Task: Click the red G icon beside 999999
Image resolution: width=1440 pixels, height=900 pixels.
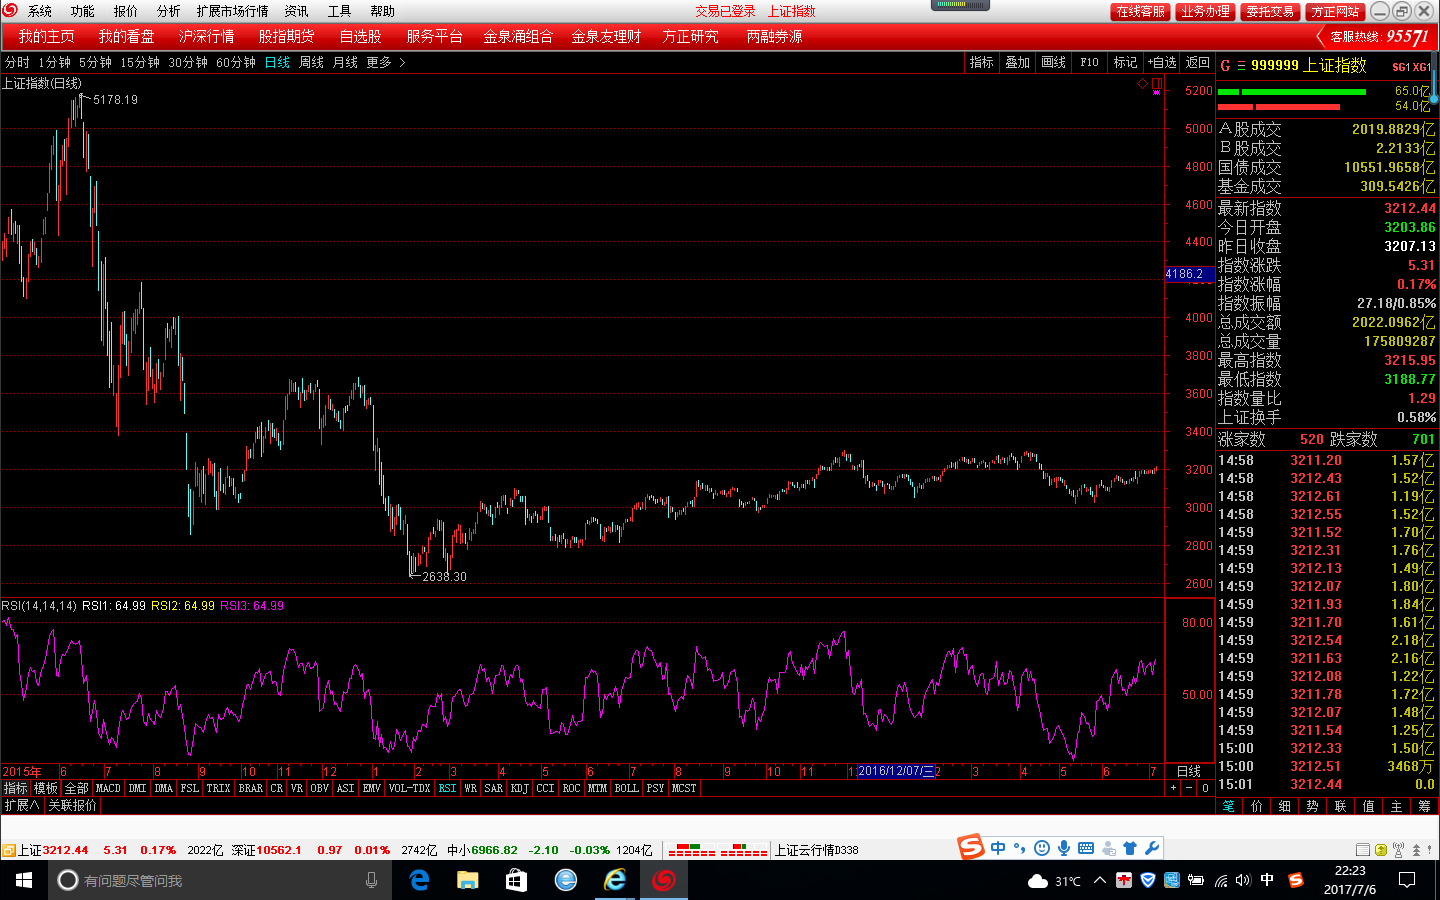Action: point(1225,65)
